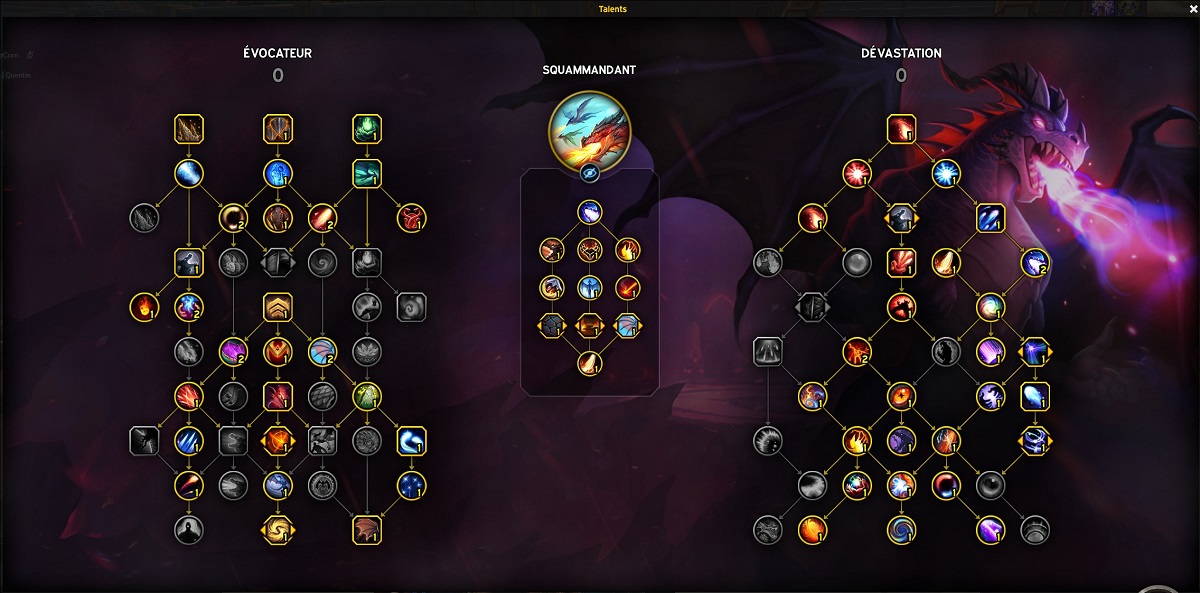Click the Squammandant hero talent label
1200x593 pixels.
click(589, 70)
